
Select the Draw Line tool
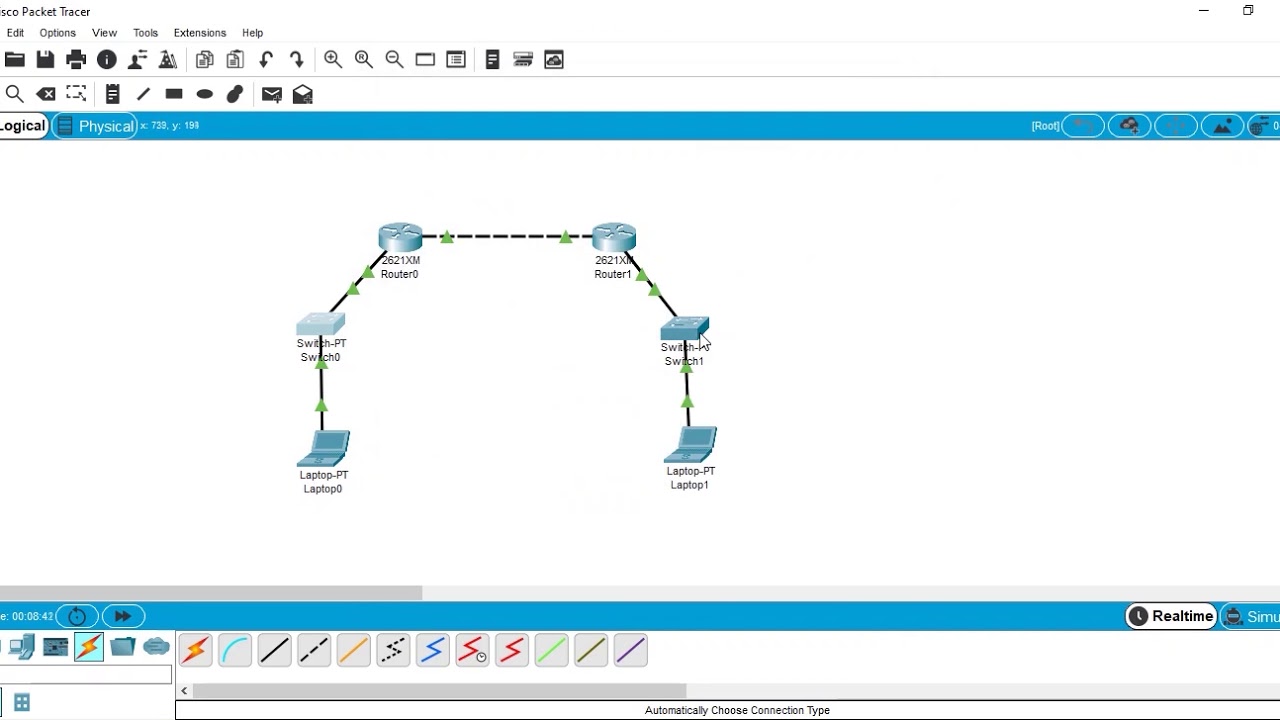pos(143,94)
